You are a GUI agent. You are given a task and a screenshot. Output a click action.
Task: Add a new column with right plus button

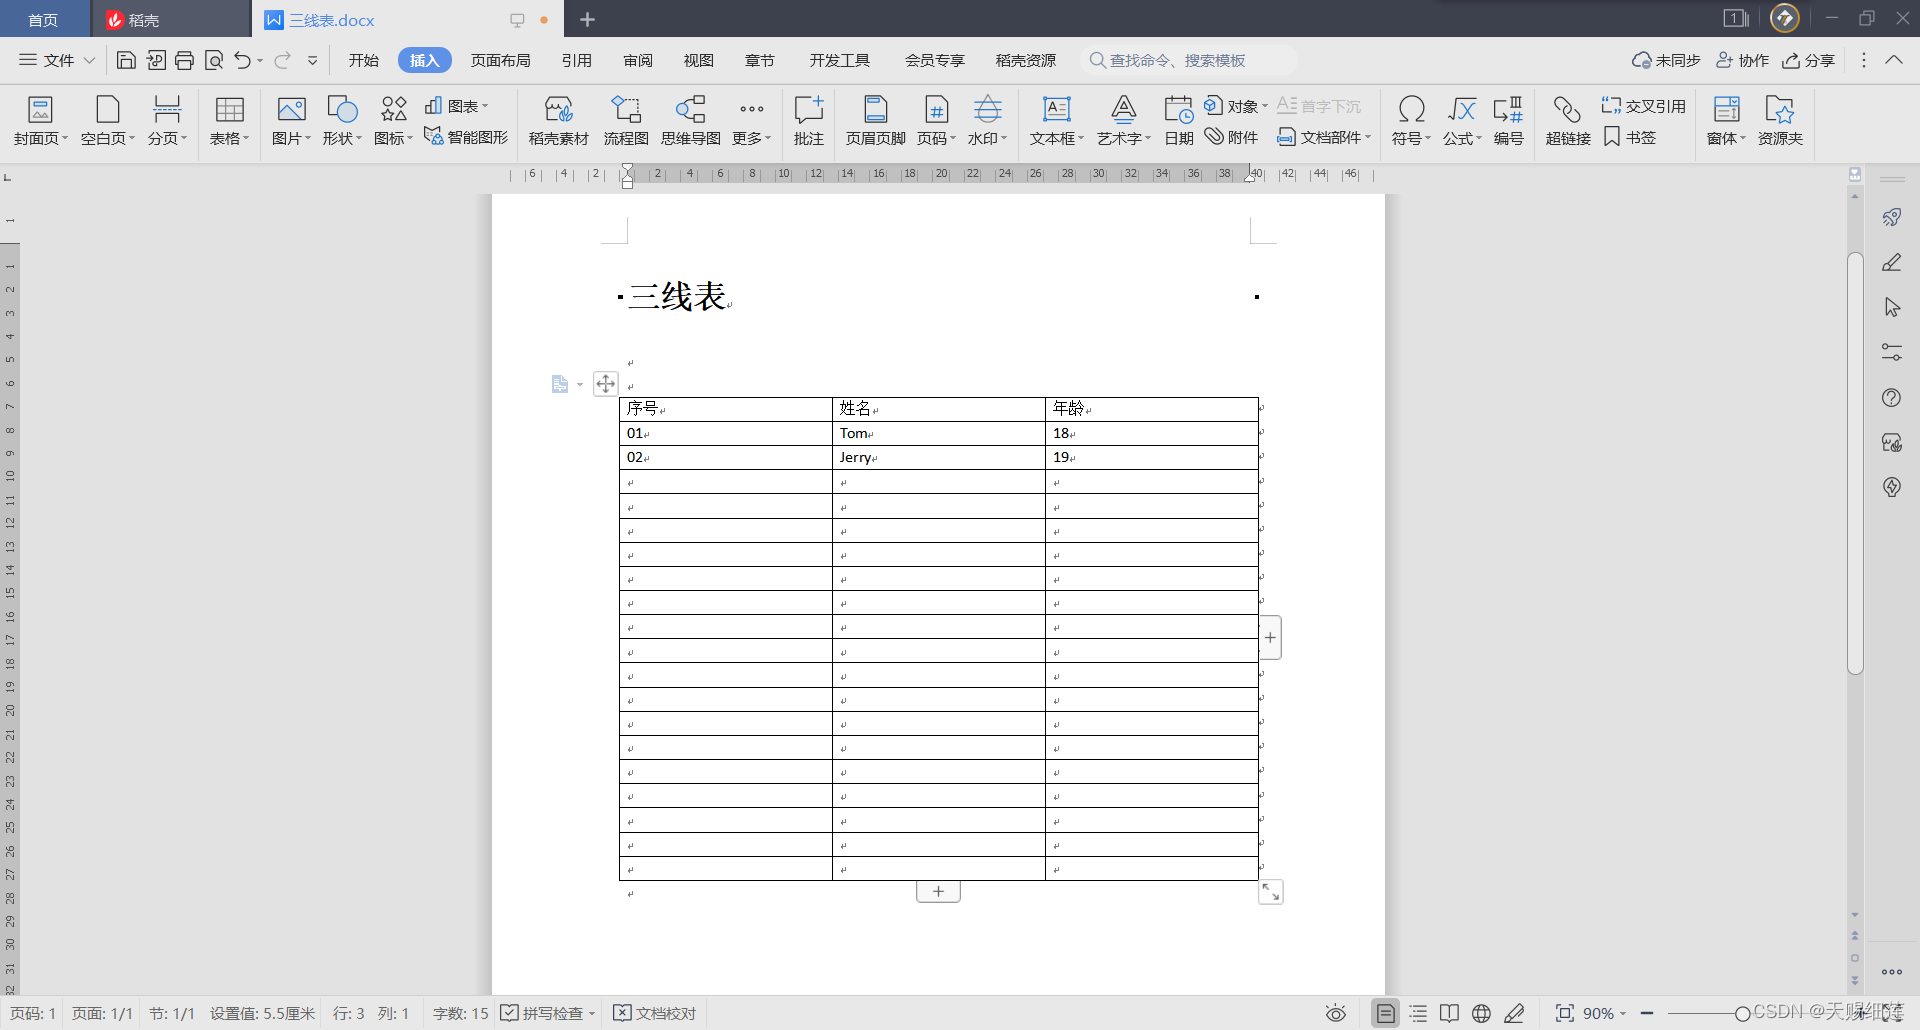tap(1270, 638)
